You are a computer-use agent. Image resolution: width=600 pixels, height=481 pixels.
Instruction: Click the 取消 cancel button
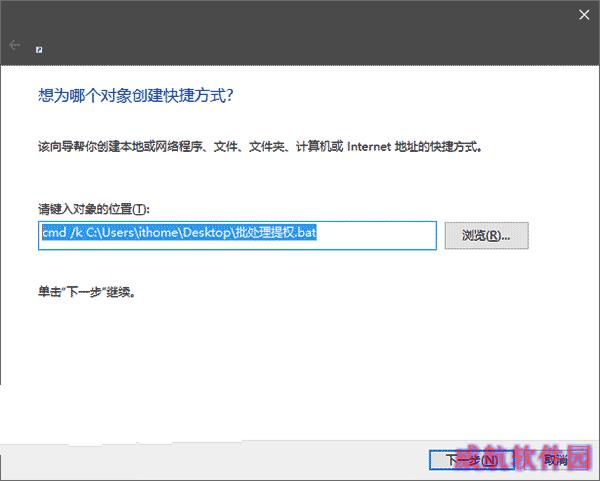click(555, 460)
